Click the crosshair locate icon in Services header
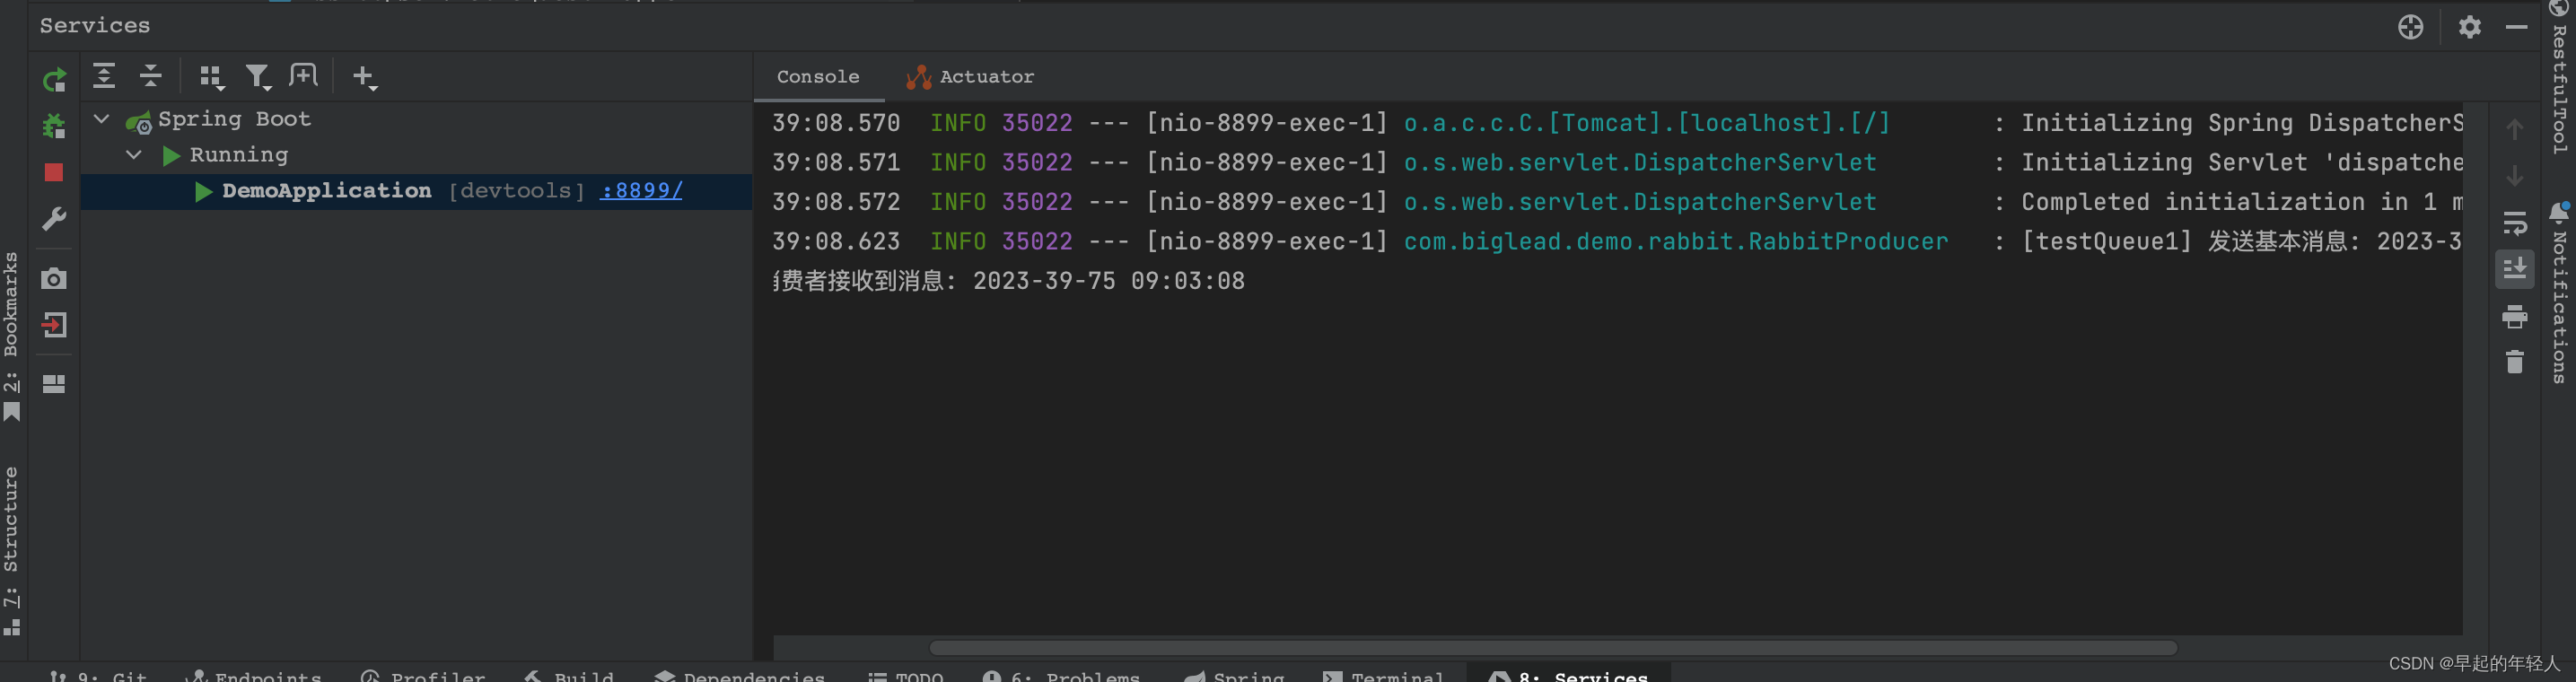2576x682 pixels. [x=2410, y=27]
